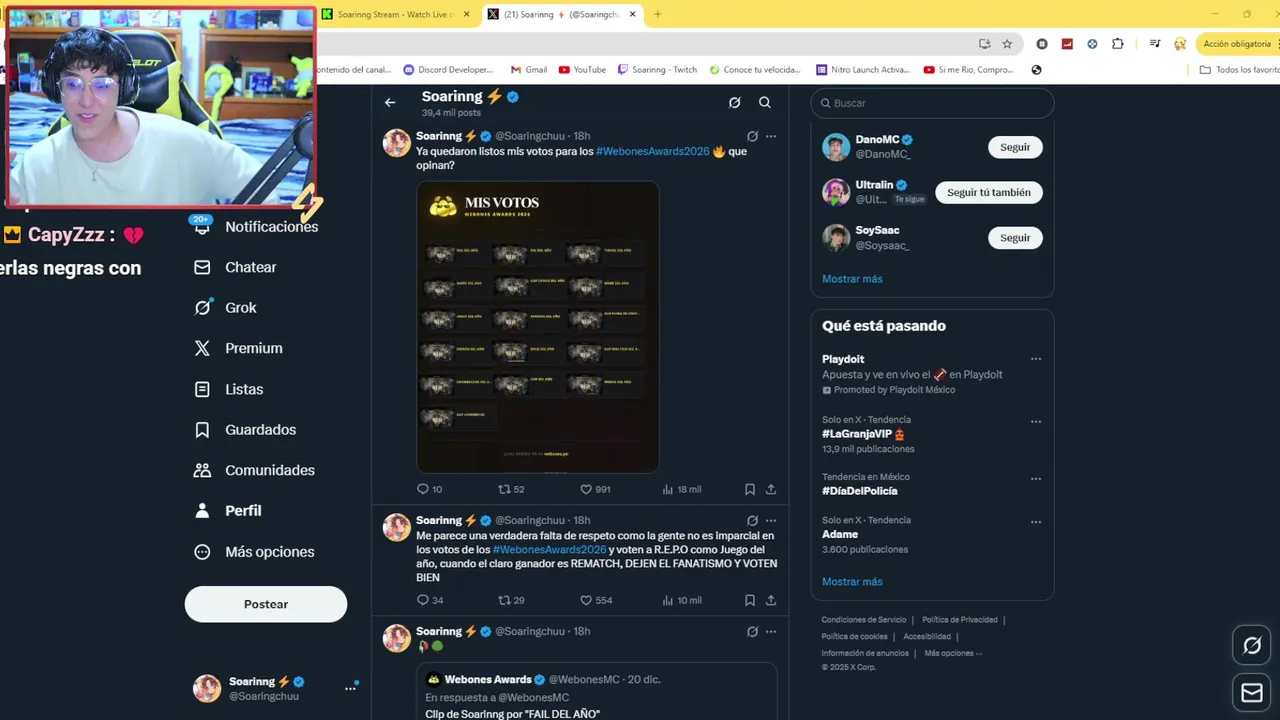Click the Postear button

coord(266,604)
